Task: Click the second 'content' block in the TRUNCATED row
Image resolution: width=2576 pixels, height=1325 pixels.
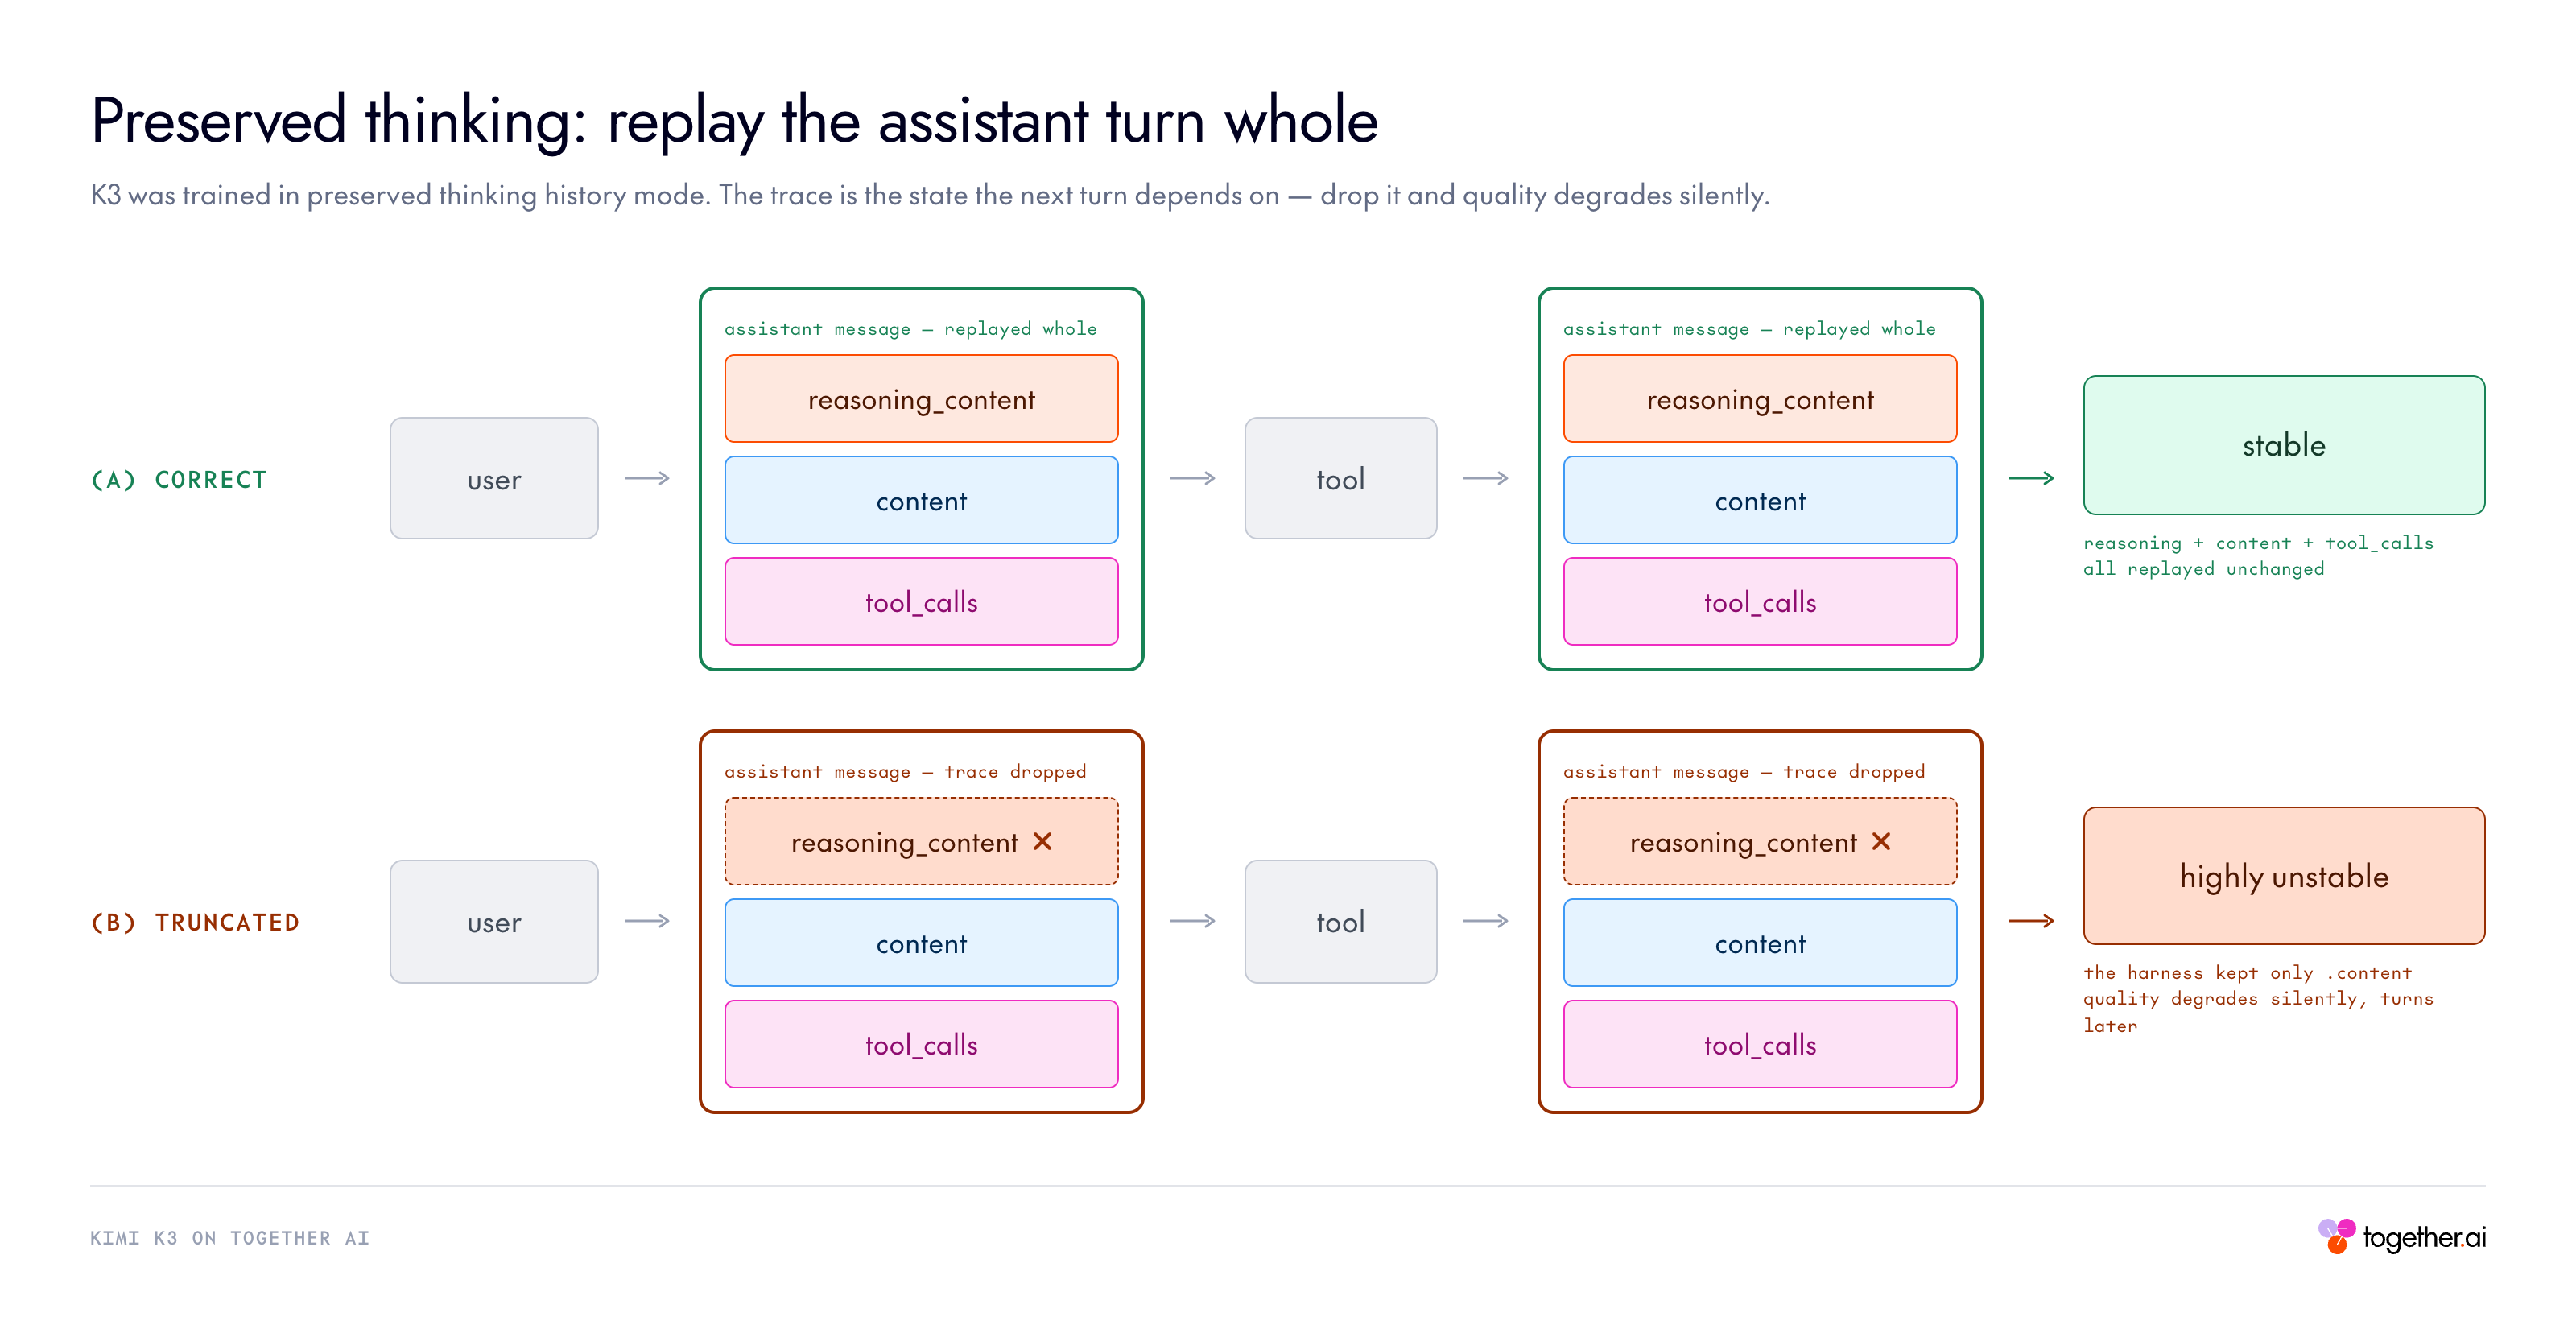Action: click(1760, 943)
